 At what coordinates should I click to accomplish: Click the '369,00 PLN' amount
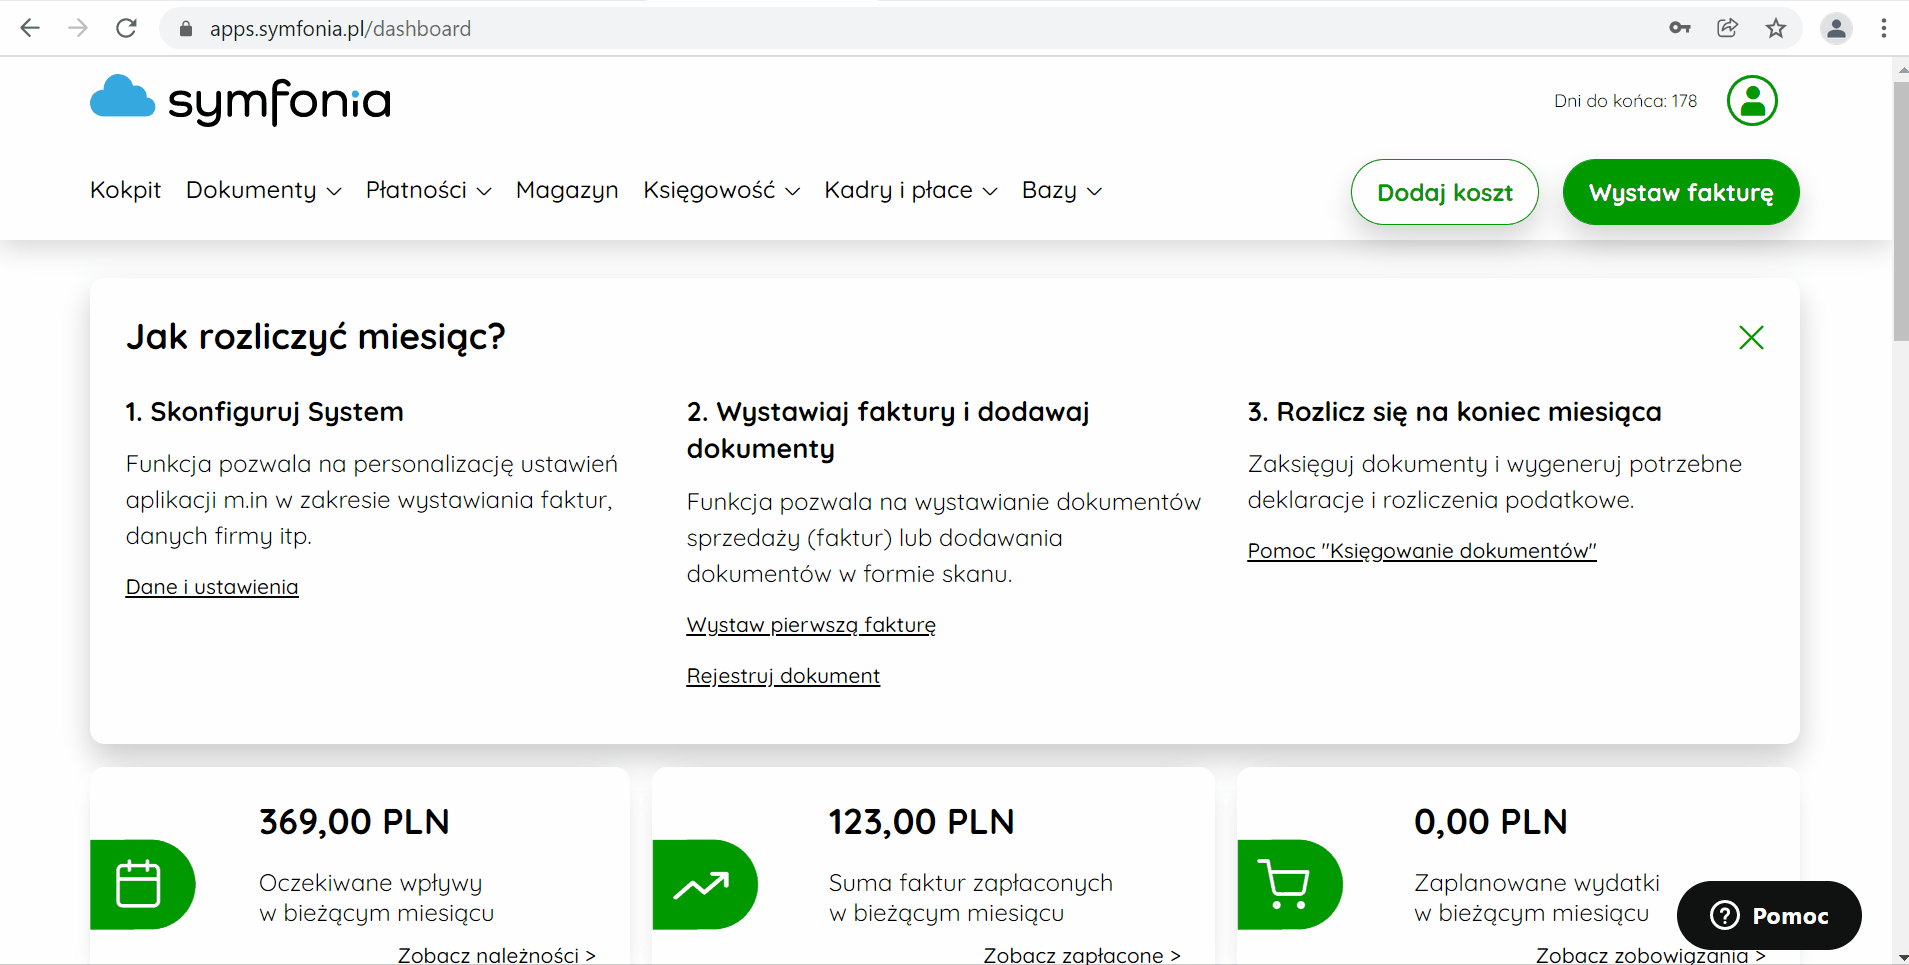pos(354,822)
